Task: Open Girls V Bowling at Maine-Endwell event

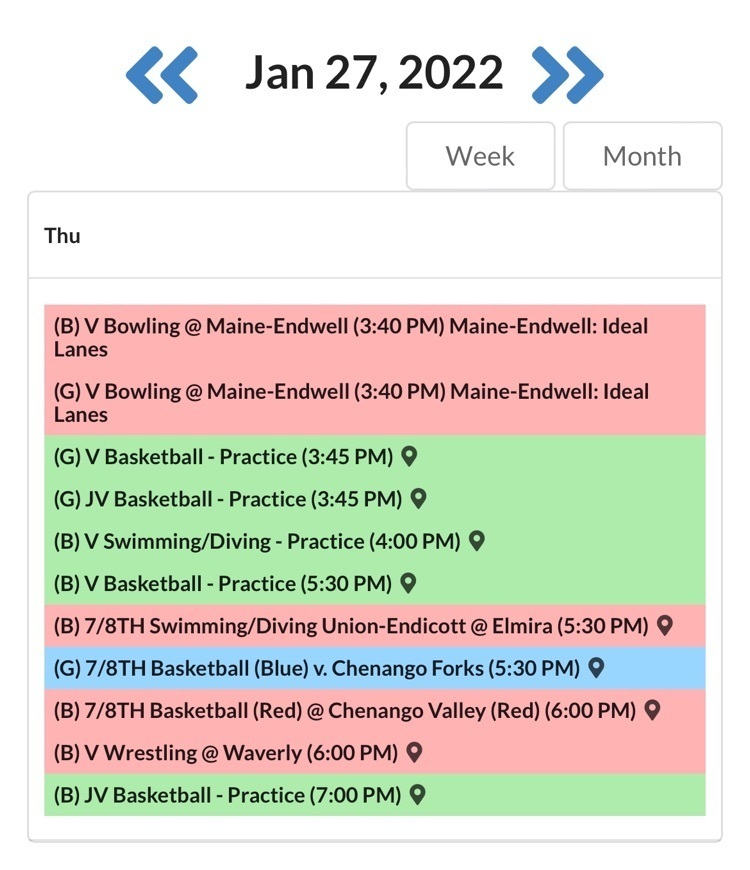Action: point(350,403)
